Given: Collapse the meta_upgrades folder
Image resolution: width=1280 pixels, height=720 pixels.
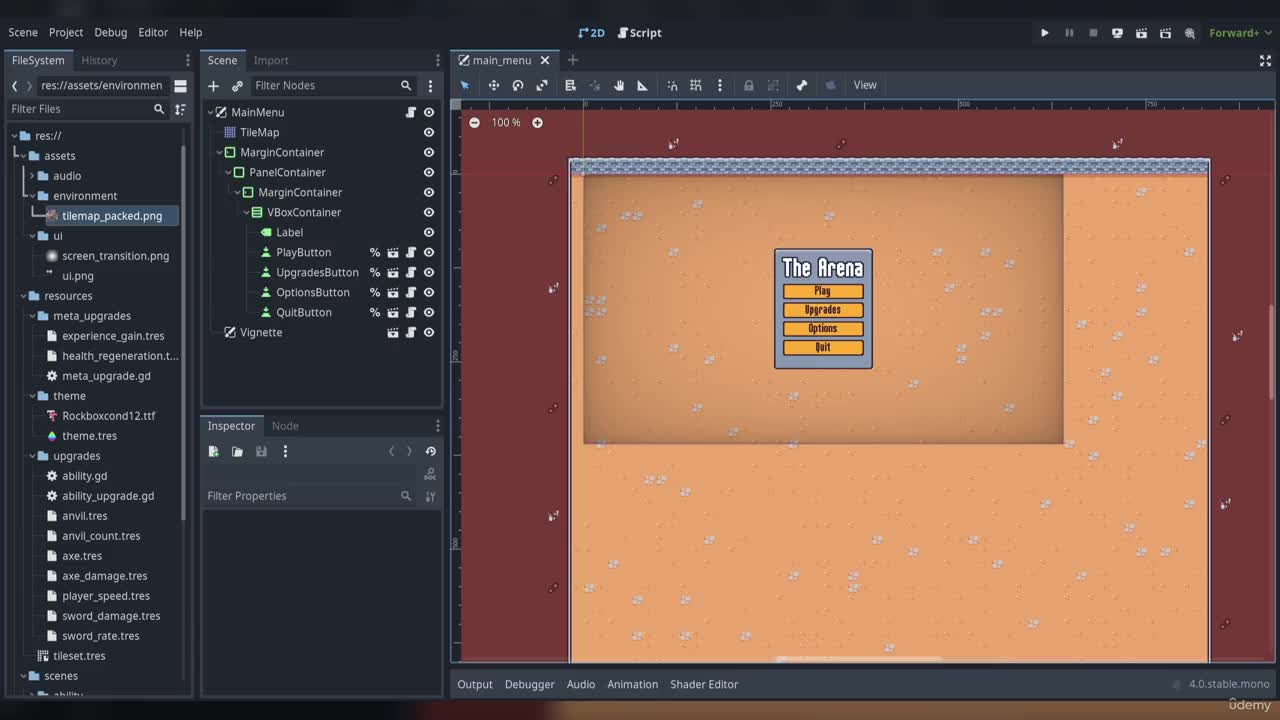Looking at the screenshot, I should pyautogui.click(x=32, y=316).
